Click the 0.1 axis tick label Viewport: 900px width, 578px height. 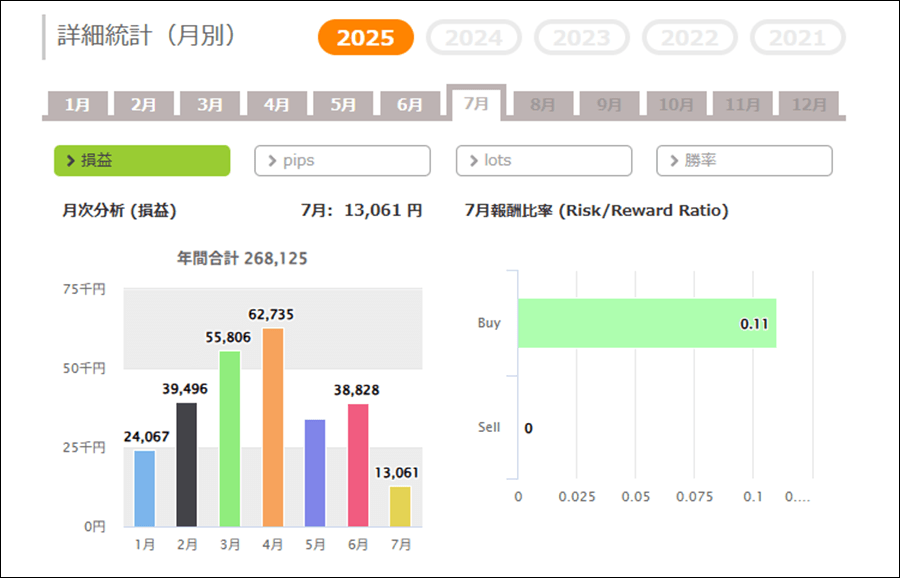pos(753,497)
